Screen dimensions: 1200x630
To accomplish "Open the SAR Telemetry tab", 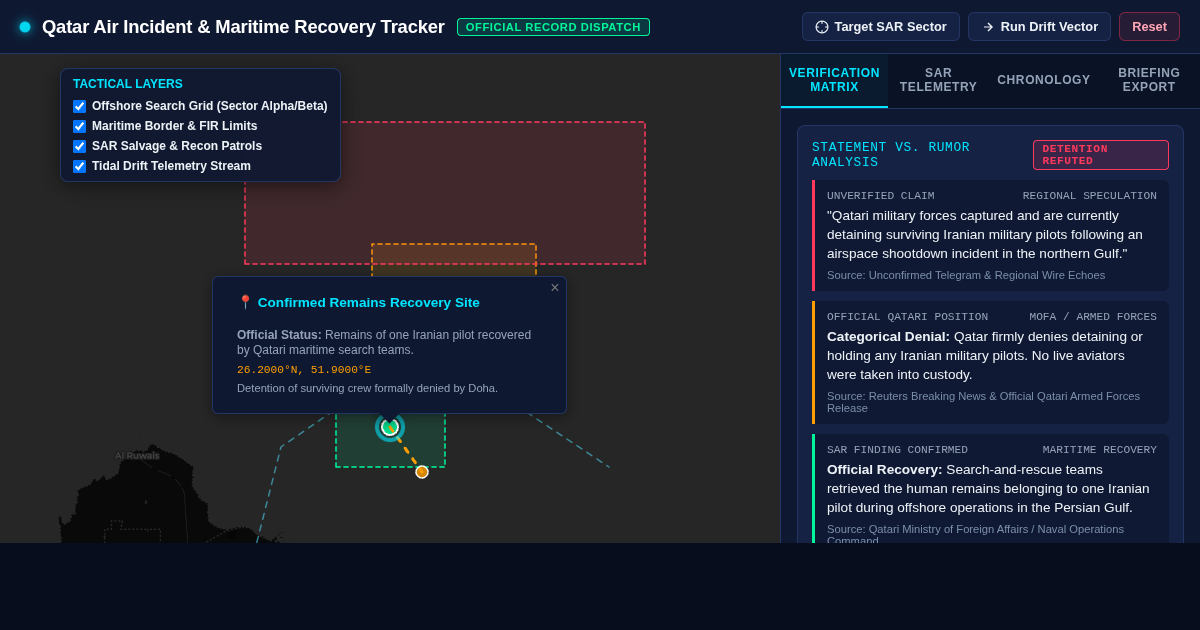I will click(938, 80).
